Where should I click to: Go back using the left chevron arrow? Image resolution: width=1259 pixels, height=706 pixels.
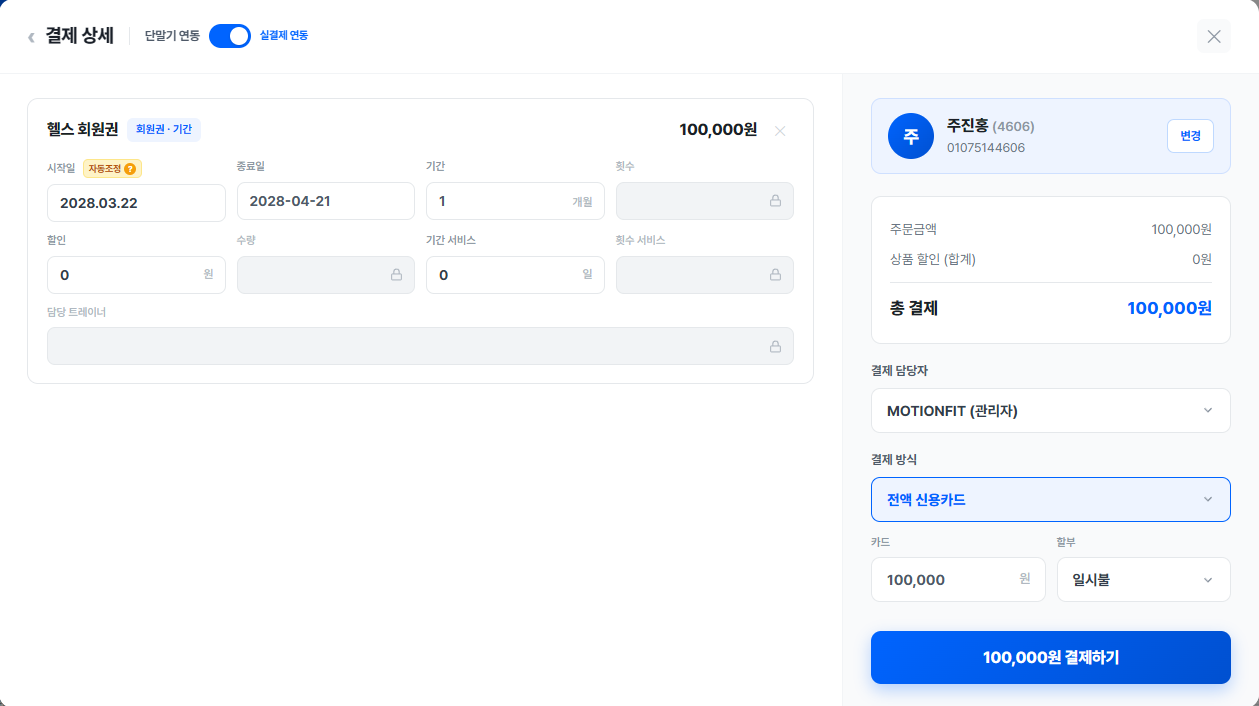pyautogui.click(x=31, y=37)
